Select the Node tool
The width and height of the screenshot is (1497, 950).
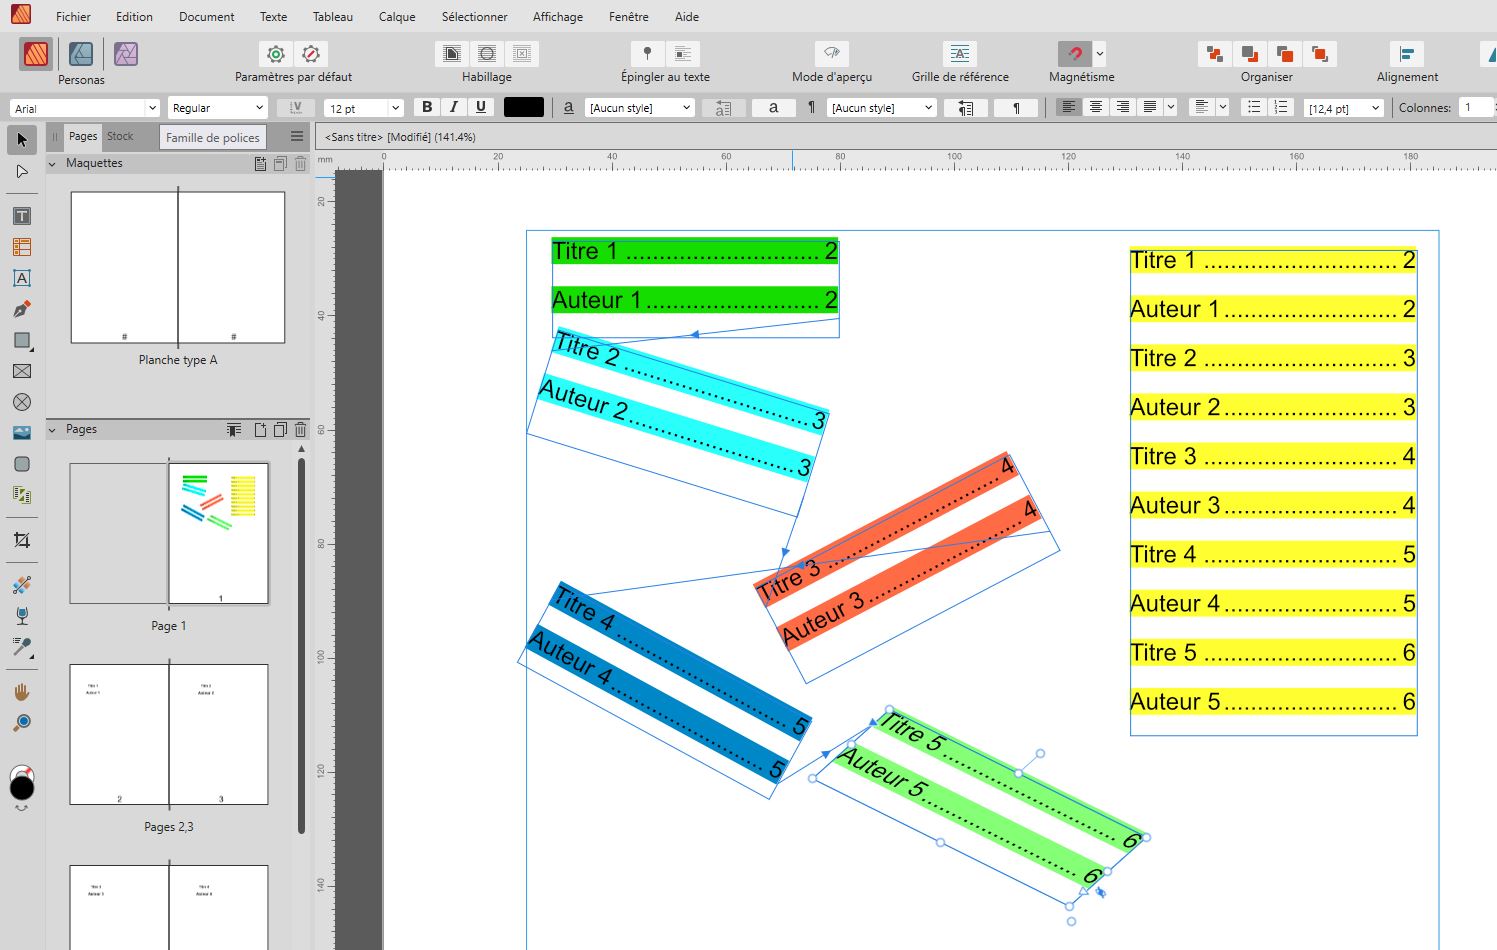coord(22,172)
